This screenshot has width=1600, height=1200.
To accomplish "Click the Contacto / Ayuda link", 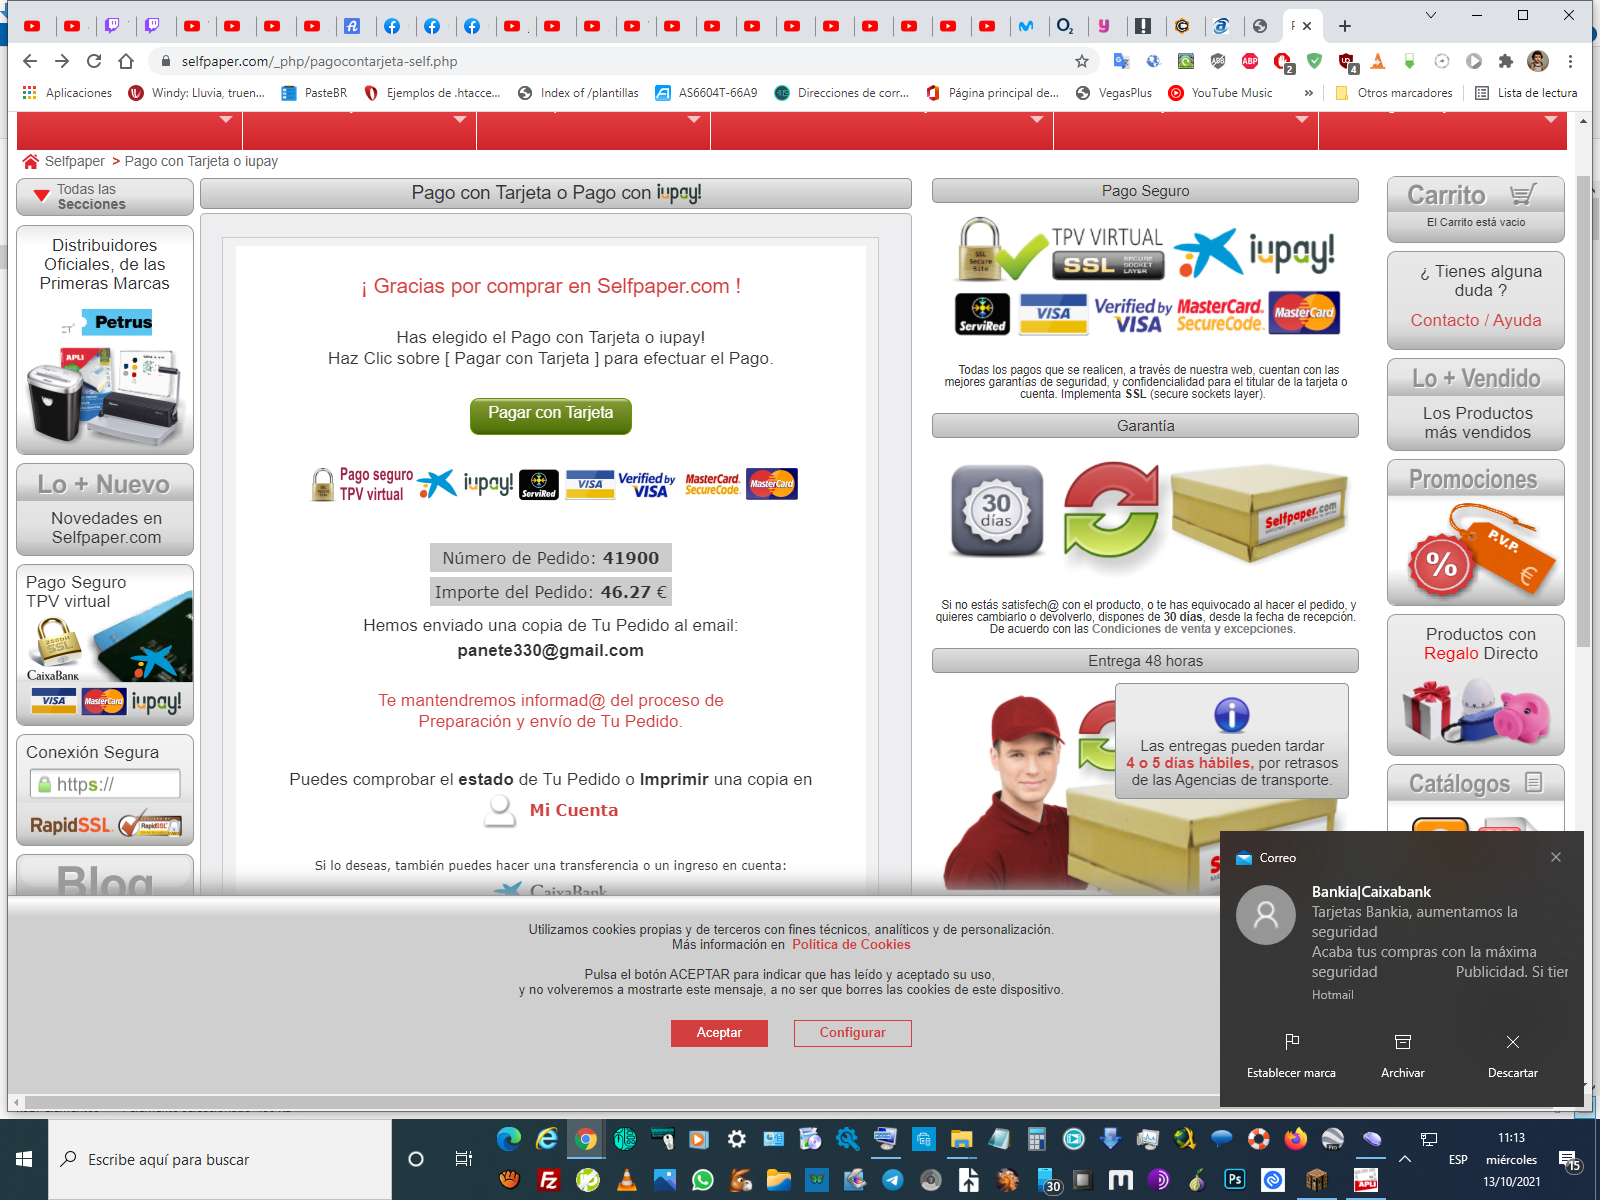I will (1475, 320).
